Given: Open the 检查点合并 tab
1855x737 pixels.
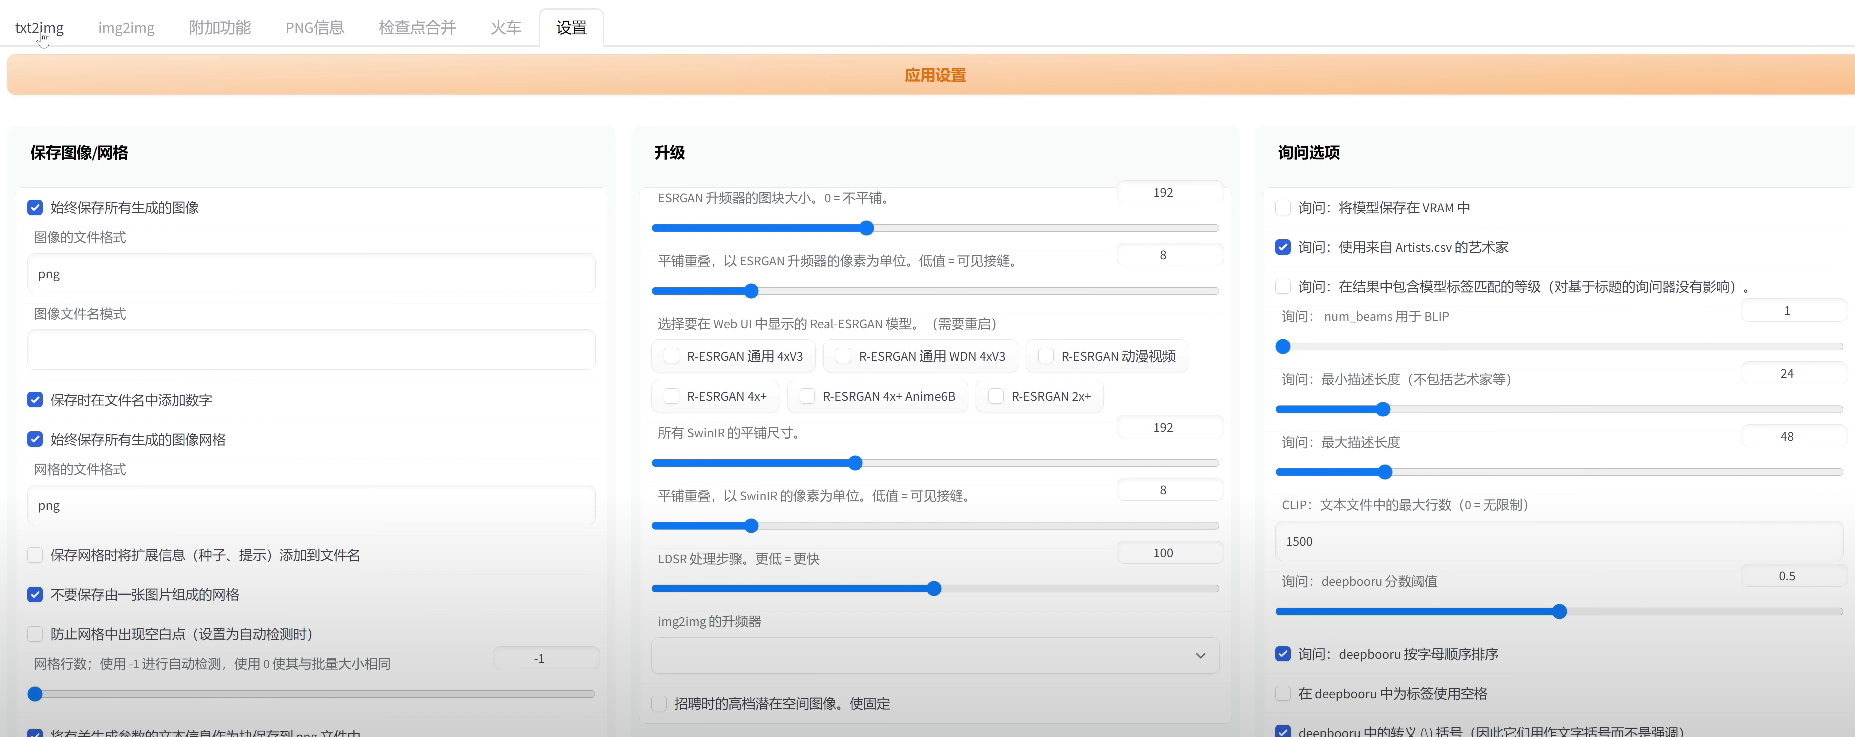Looking at the screenshot, I should click(417, 28).
